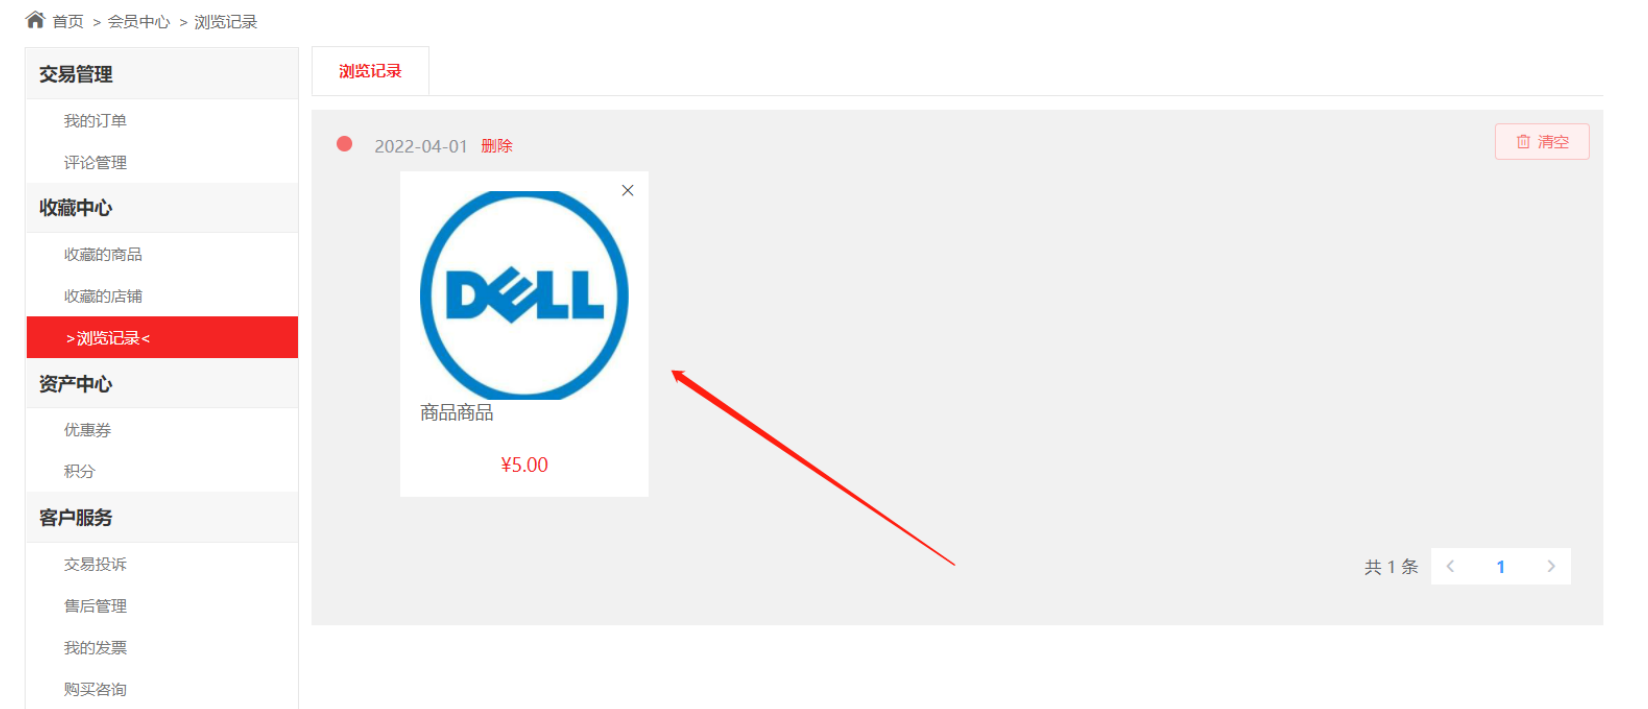
Task: Go to 收藏的店铺 page
Action: 103,296
